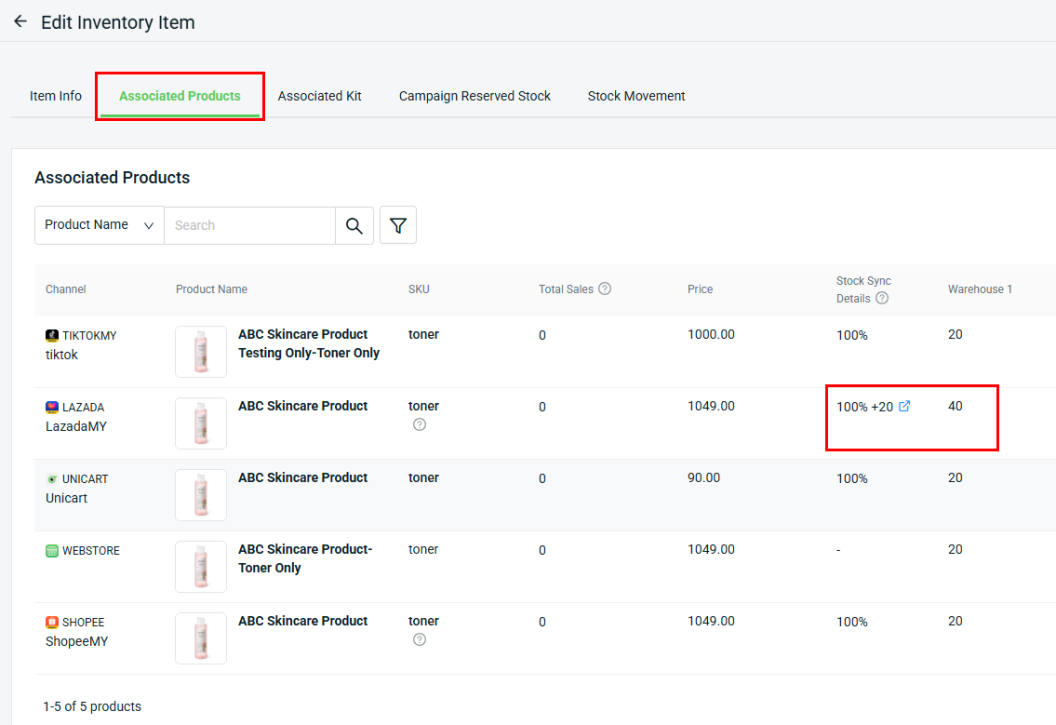This screenshot has height=725, width=1056.
Task: Expand the Product Name search-type dropdown
Action: 99,225
